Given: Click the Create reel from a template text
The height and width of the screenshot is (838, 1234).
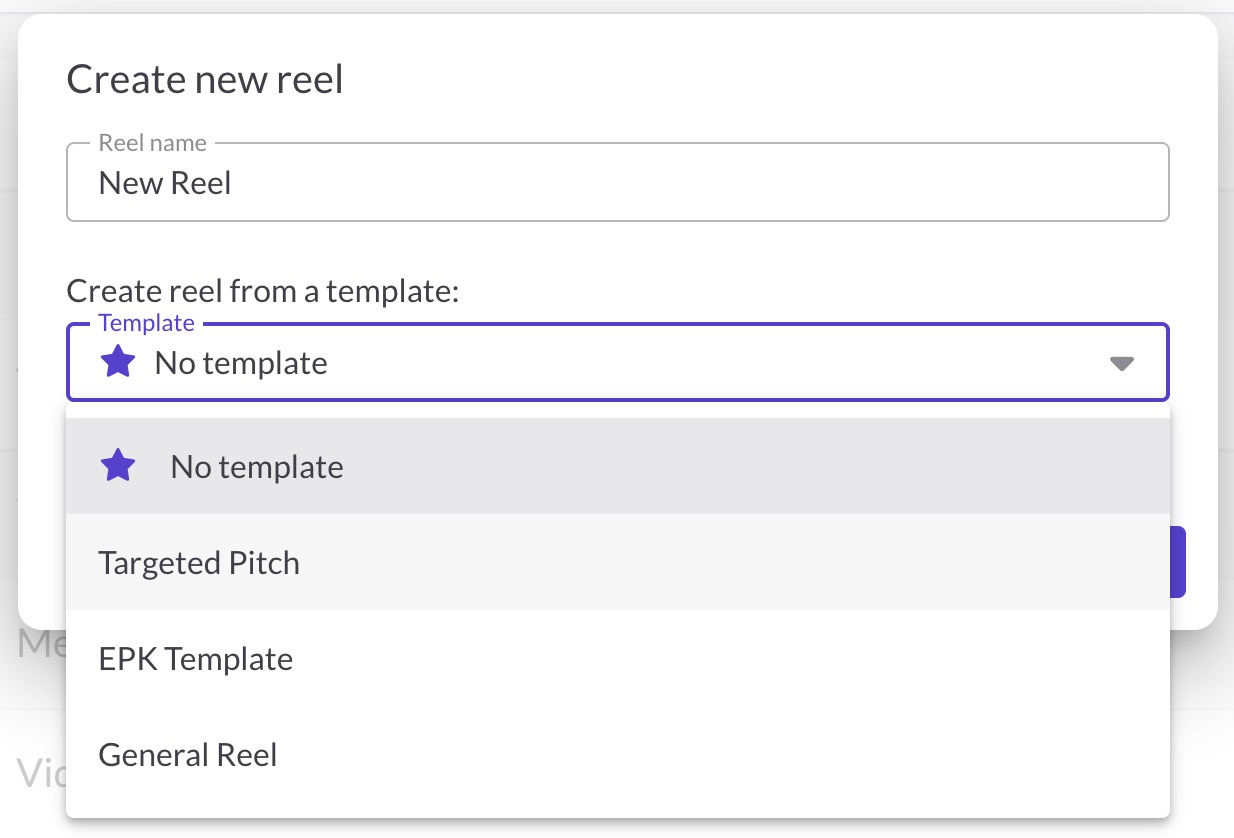Looking at the screenshot, I should tap(262, 291).
